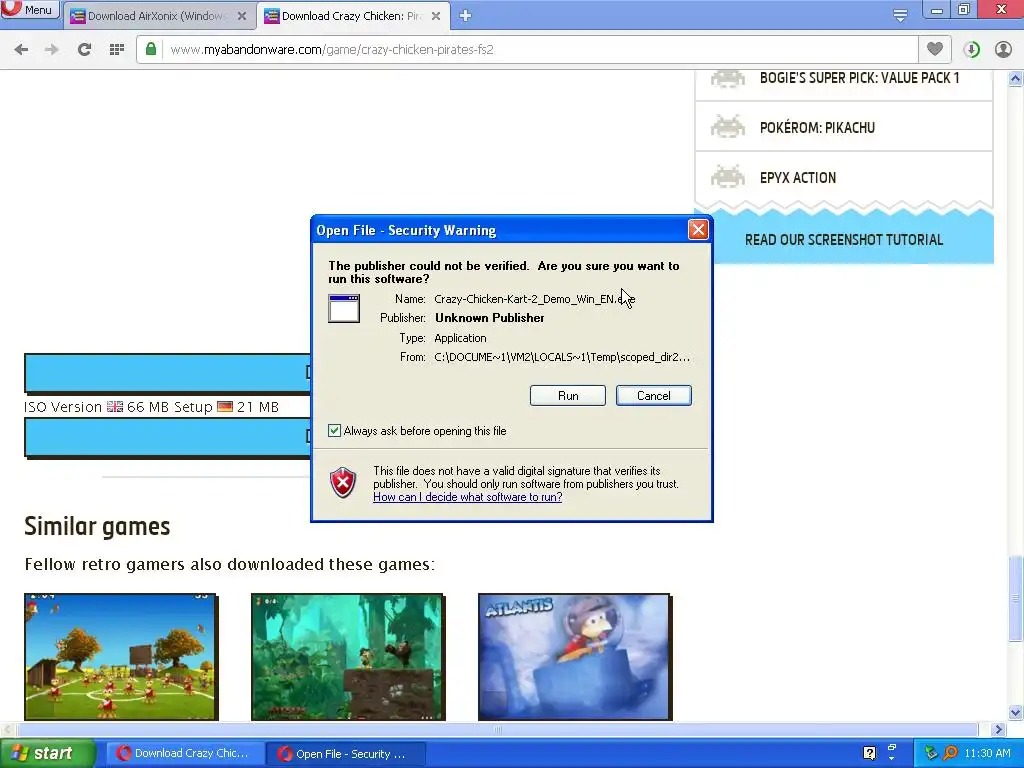Click the orange magnifier tray icon
1024x768 pixels.
(x=950, y=753)
